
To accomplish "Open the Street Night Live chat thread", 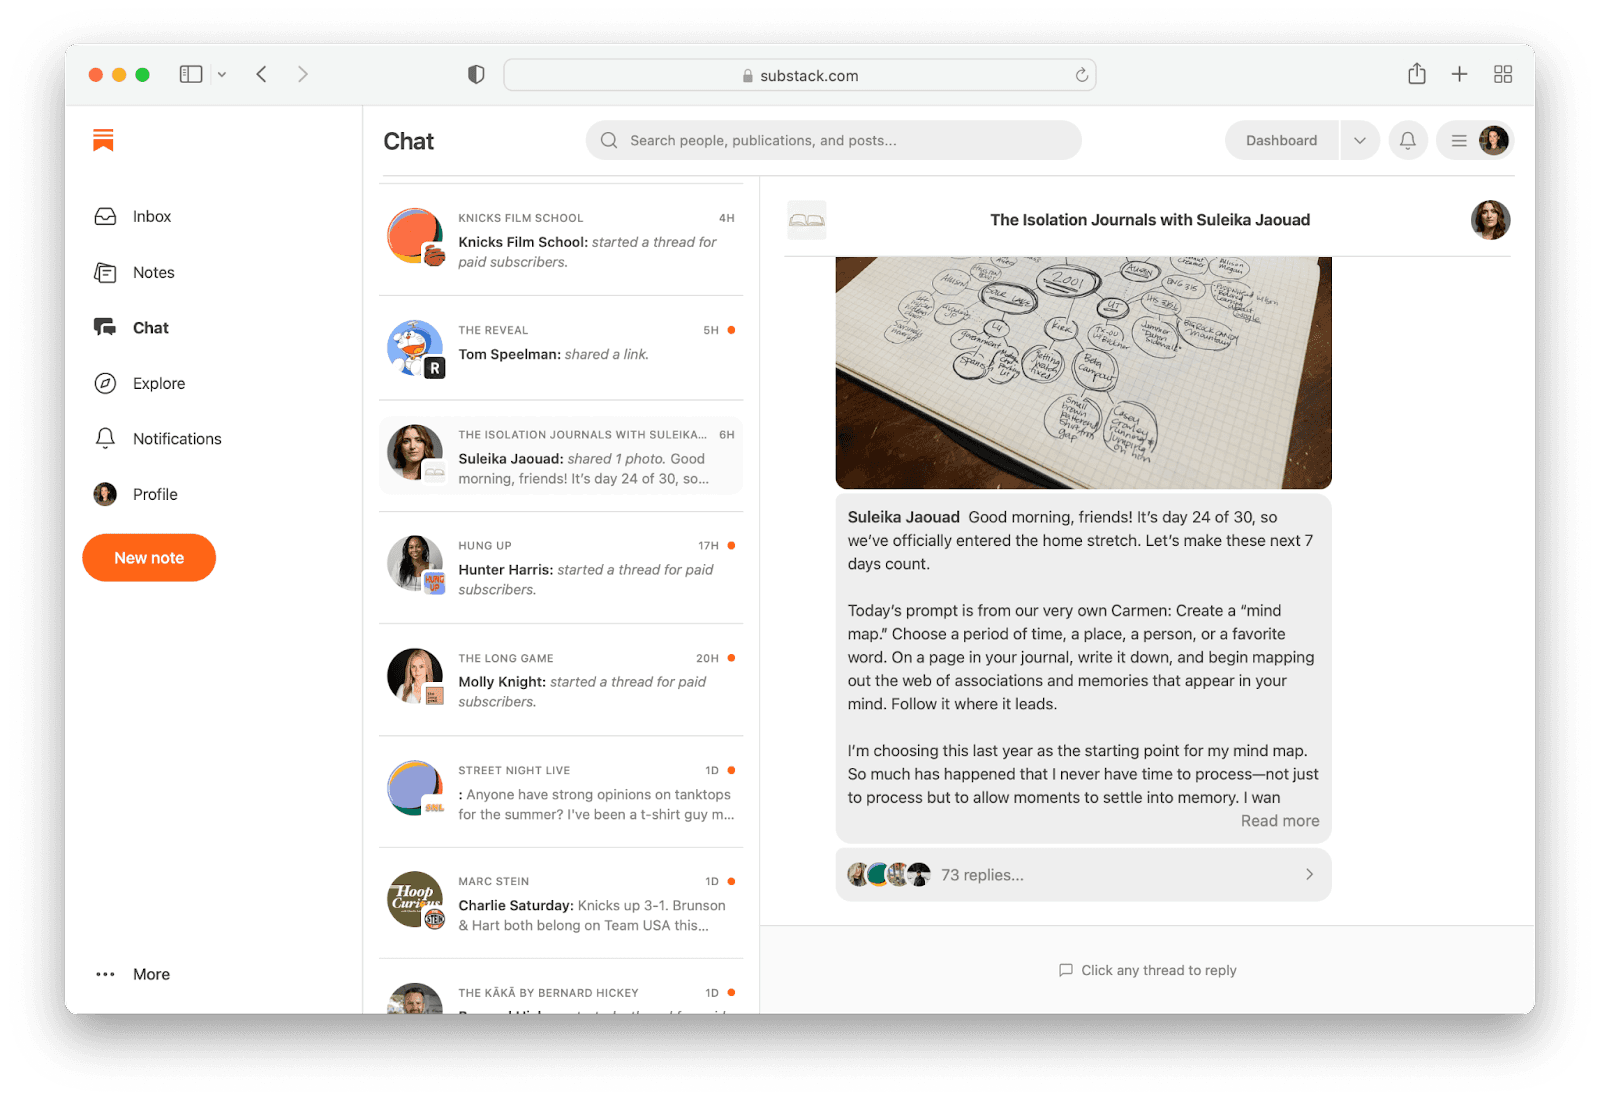I will pos(561,791).
